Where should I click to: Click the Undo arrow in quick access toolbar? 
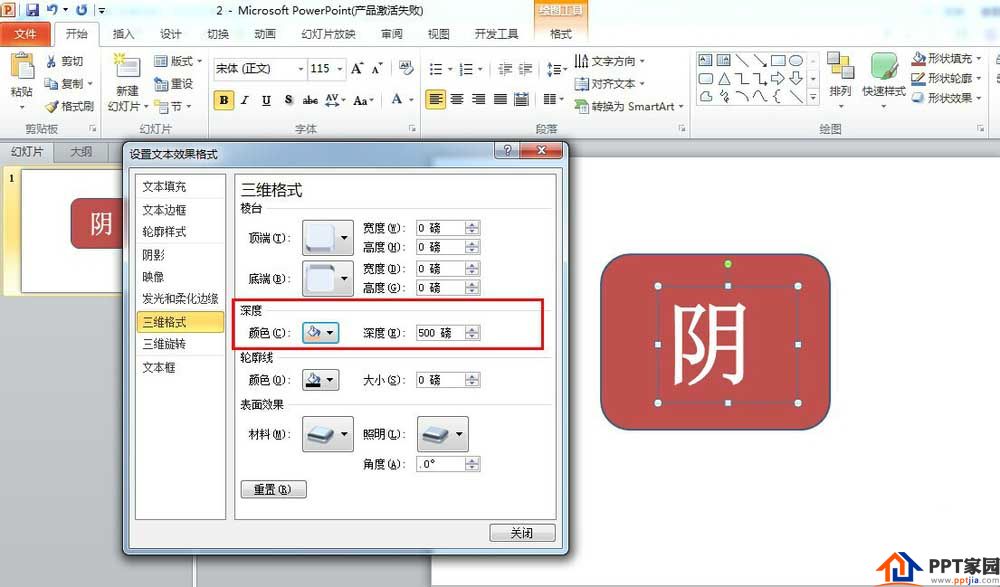(52, 10)
